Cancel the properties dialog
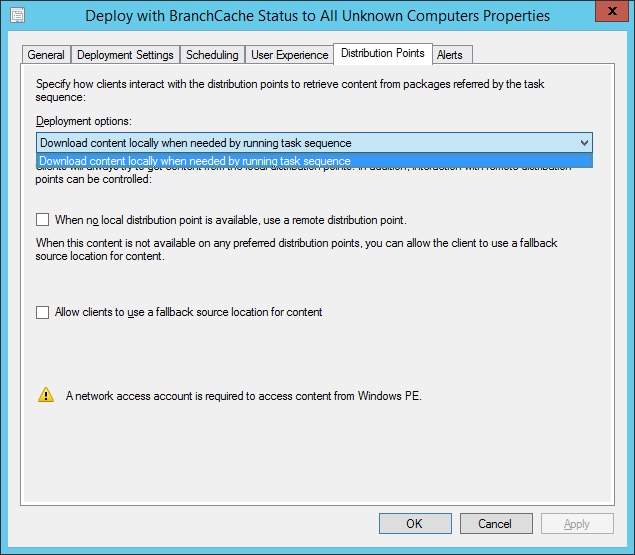 [495, 523]
